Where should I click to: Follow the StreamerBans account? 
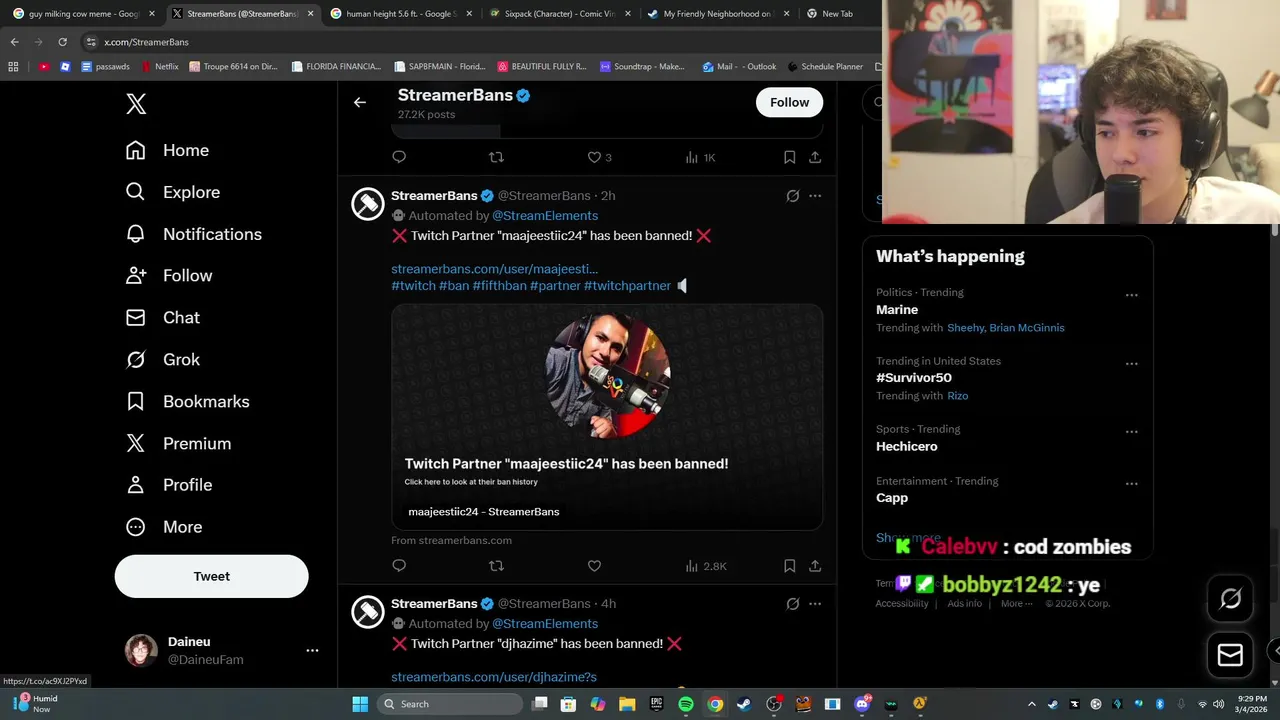pos(789,102)
